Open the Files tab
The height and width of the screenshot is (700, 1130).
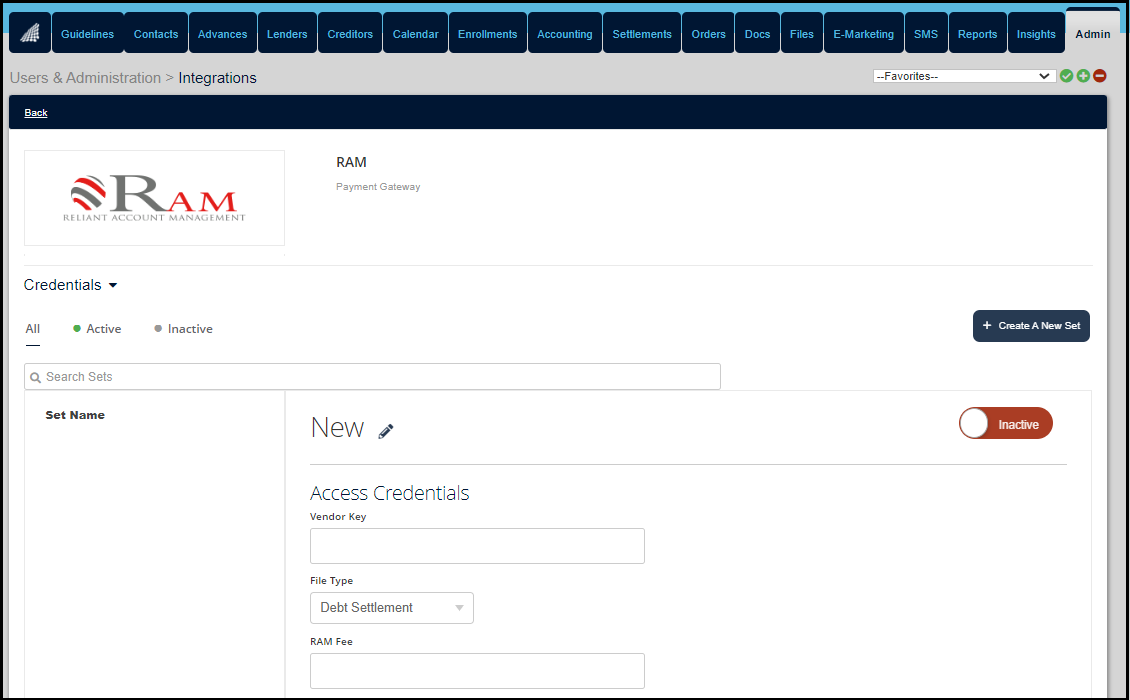[x=801, y=33]
